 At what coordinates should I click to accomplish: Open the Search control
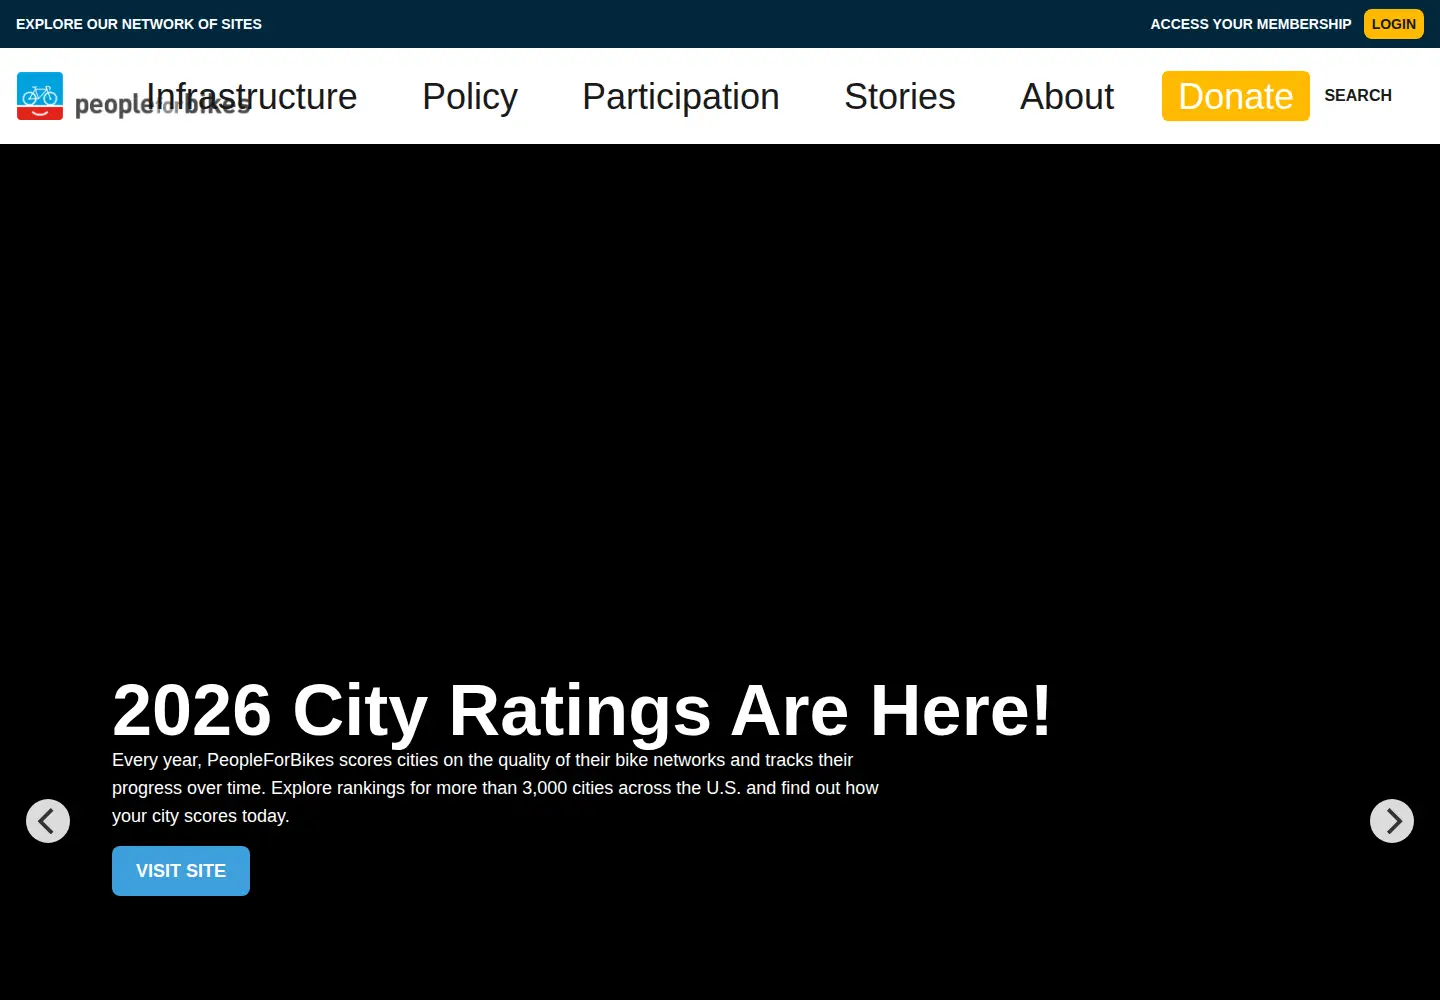[1358, 95]
